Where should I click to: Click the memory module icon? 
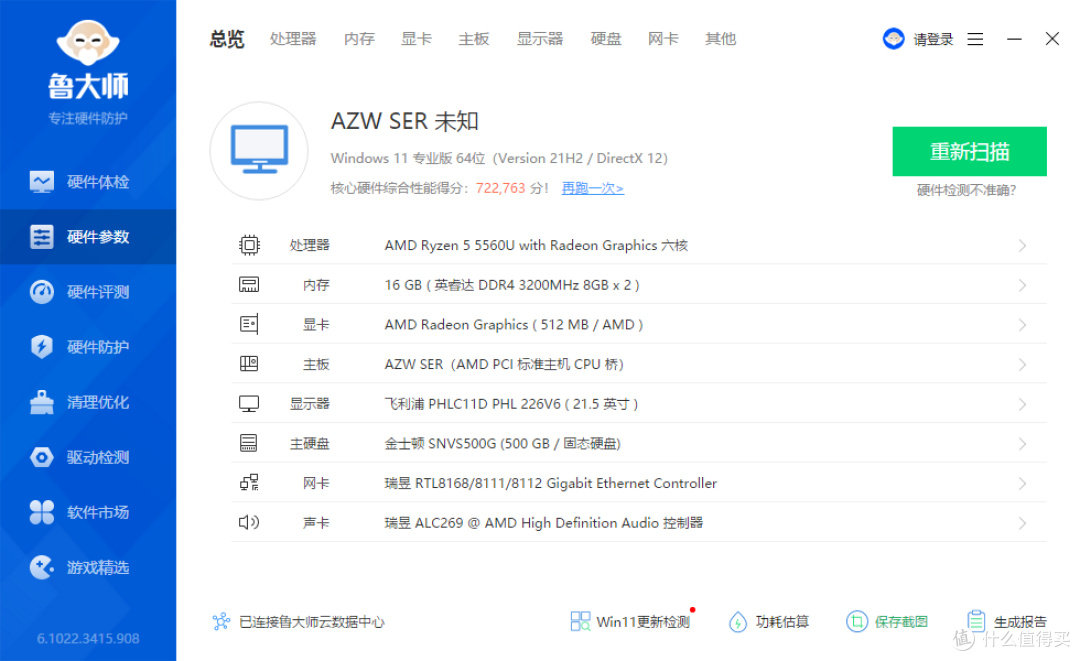pyautogui.click(x=249, y=284)
